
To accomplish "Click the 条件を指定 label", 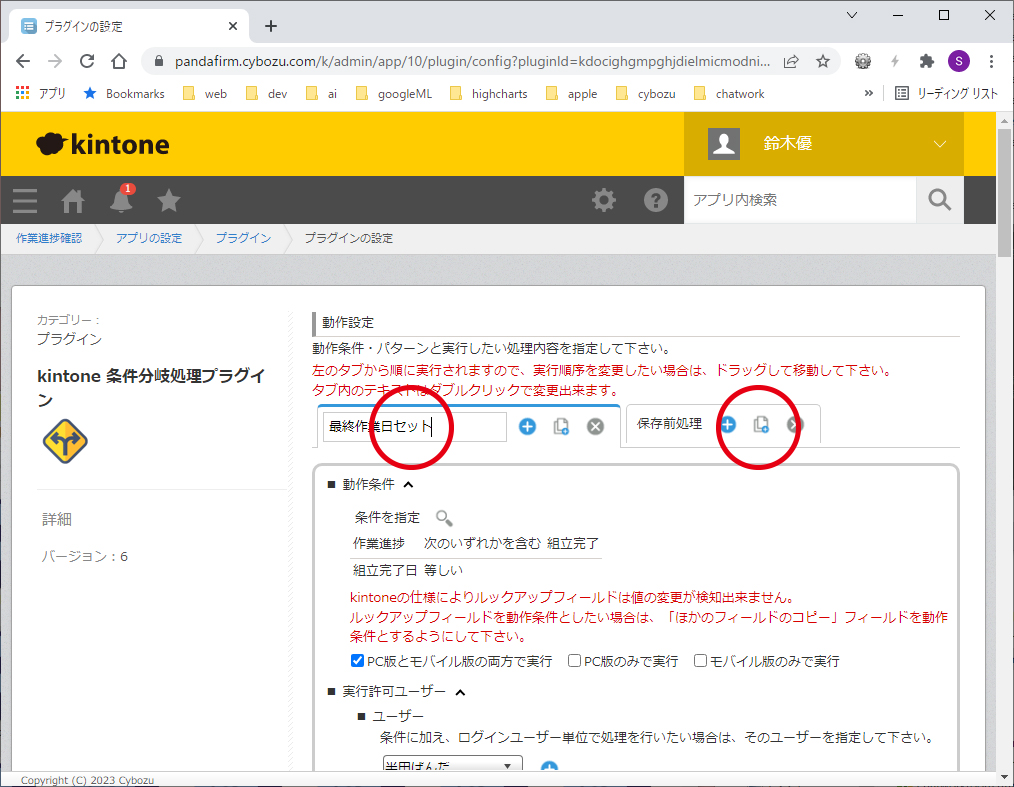I will 387,517.
